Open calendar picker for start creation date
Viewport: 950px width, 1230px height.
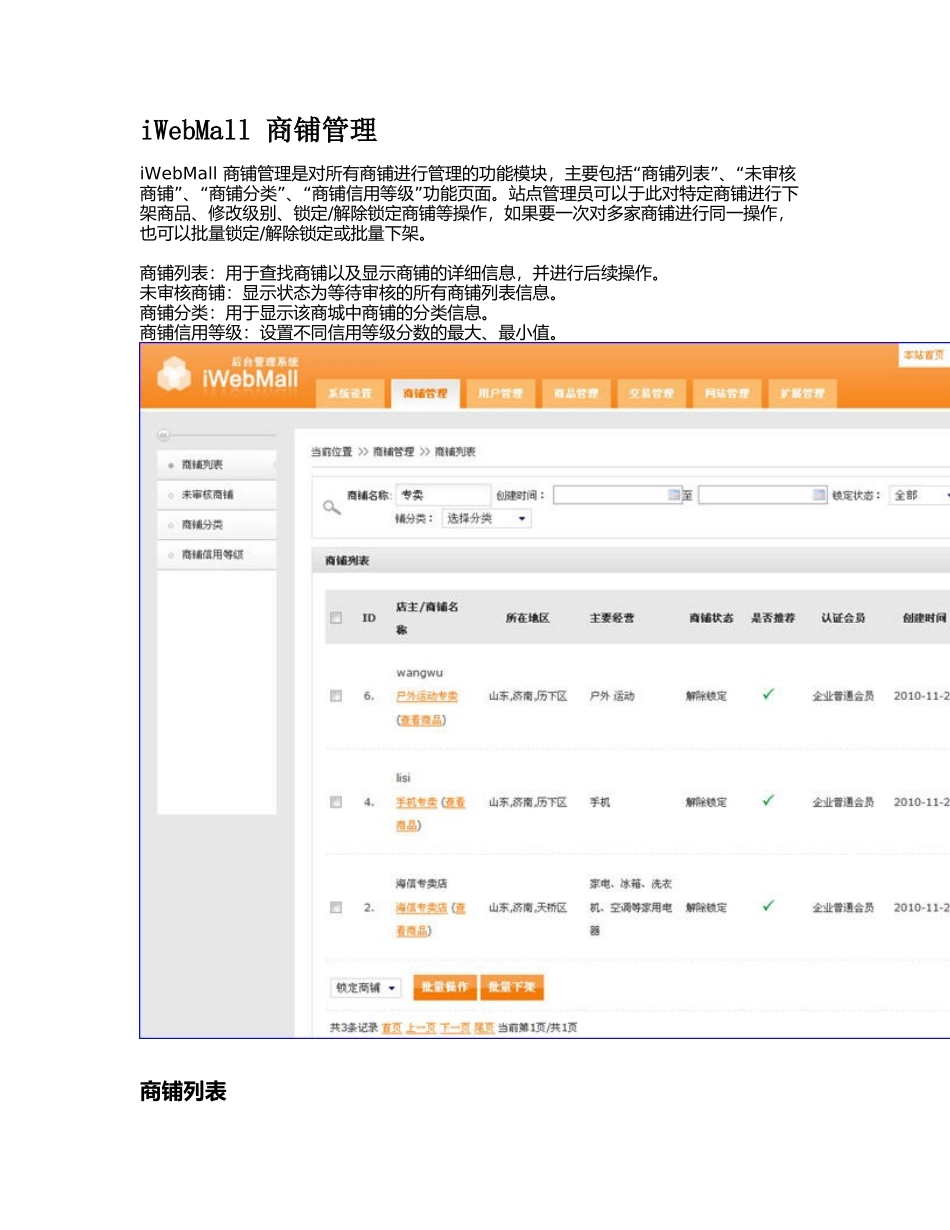[674, 495]
